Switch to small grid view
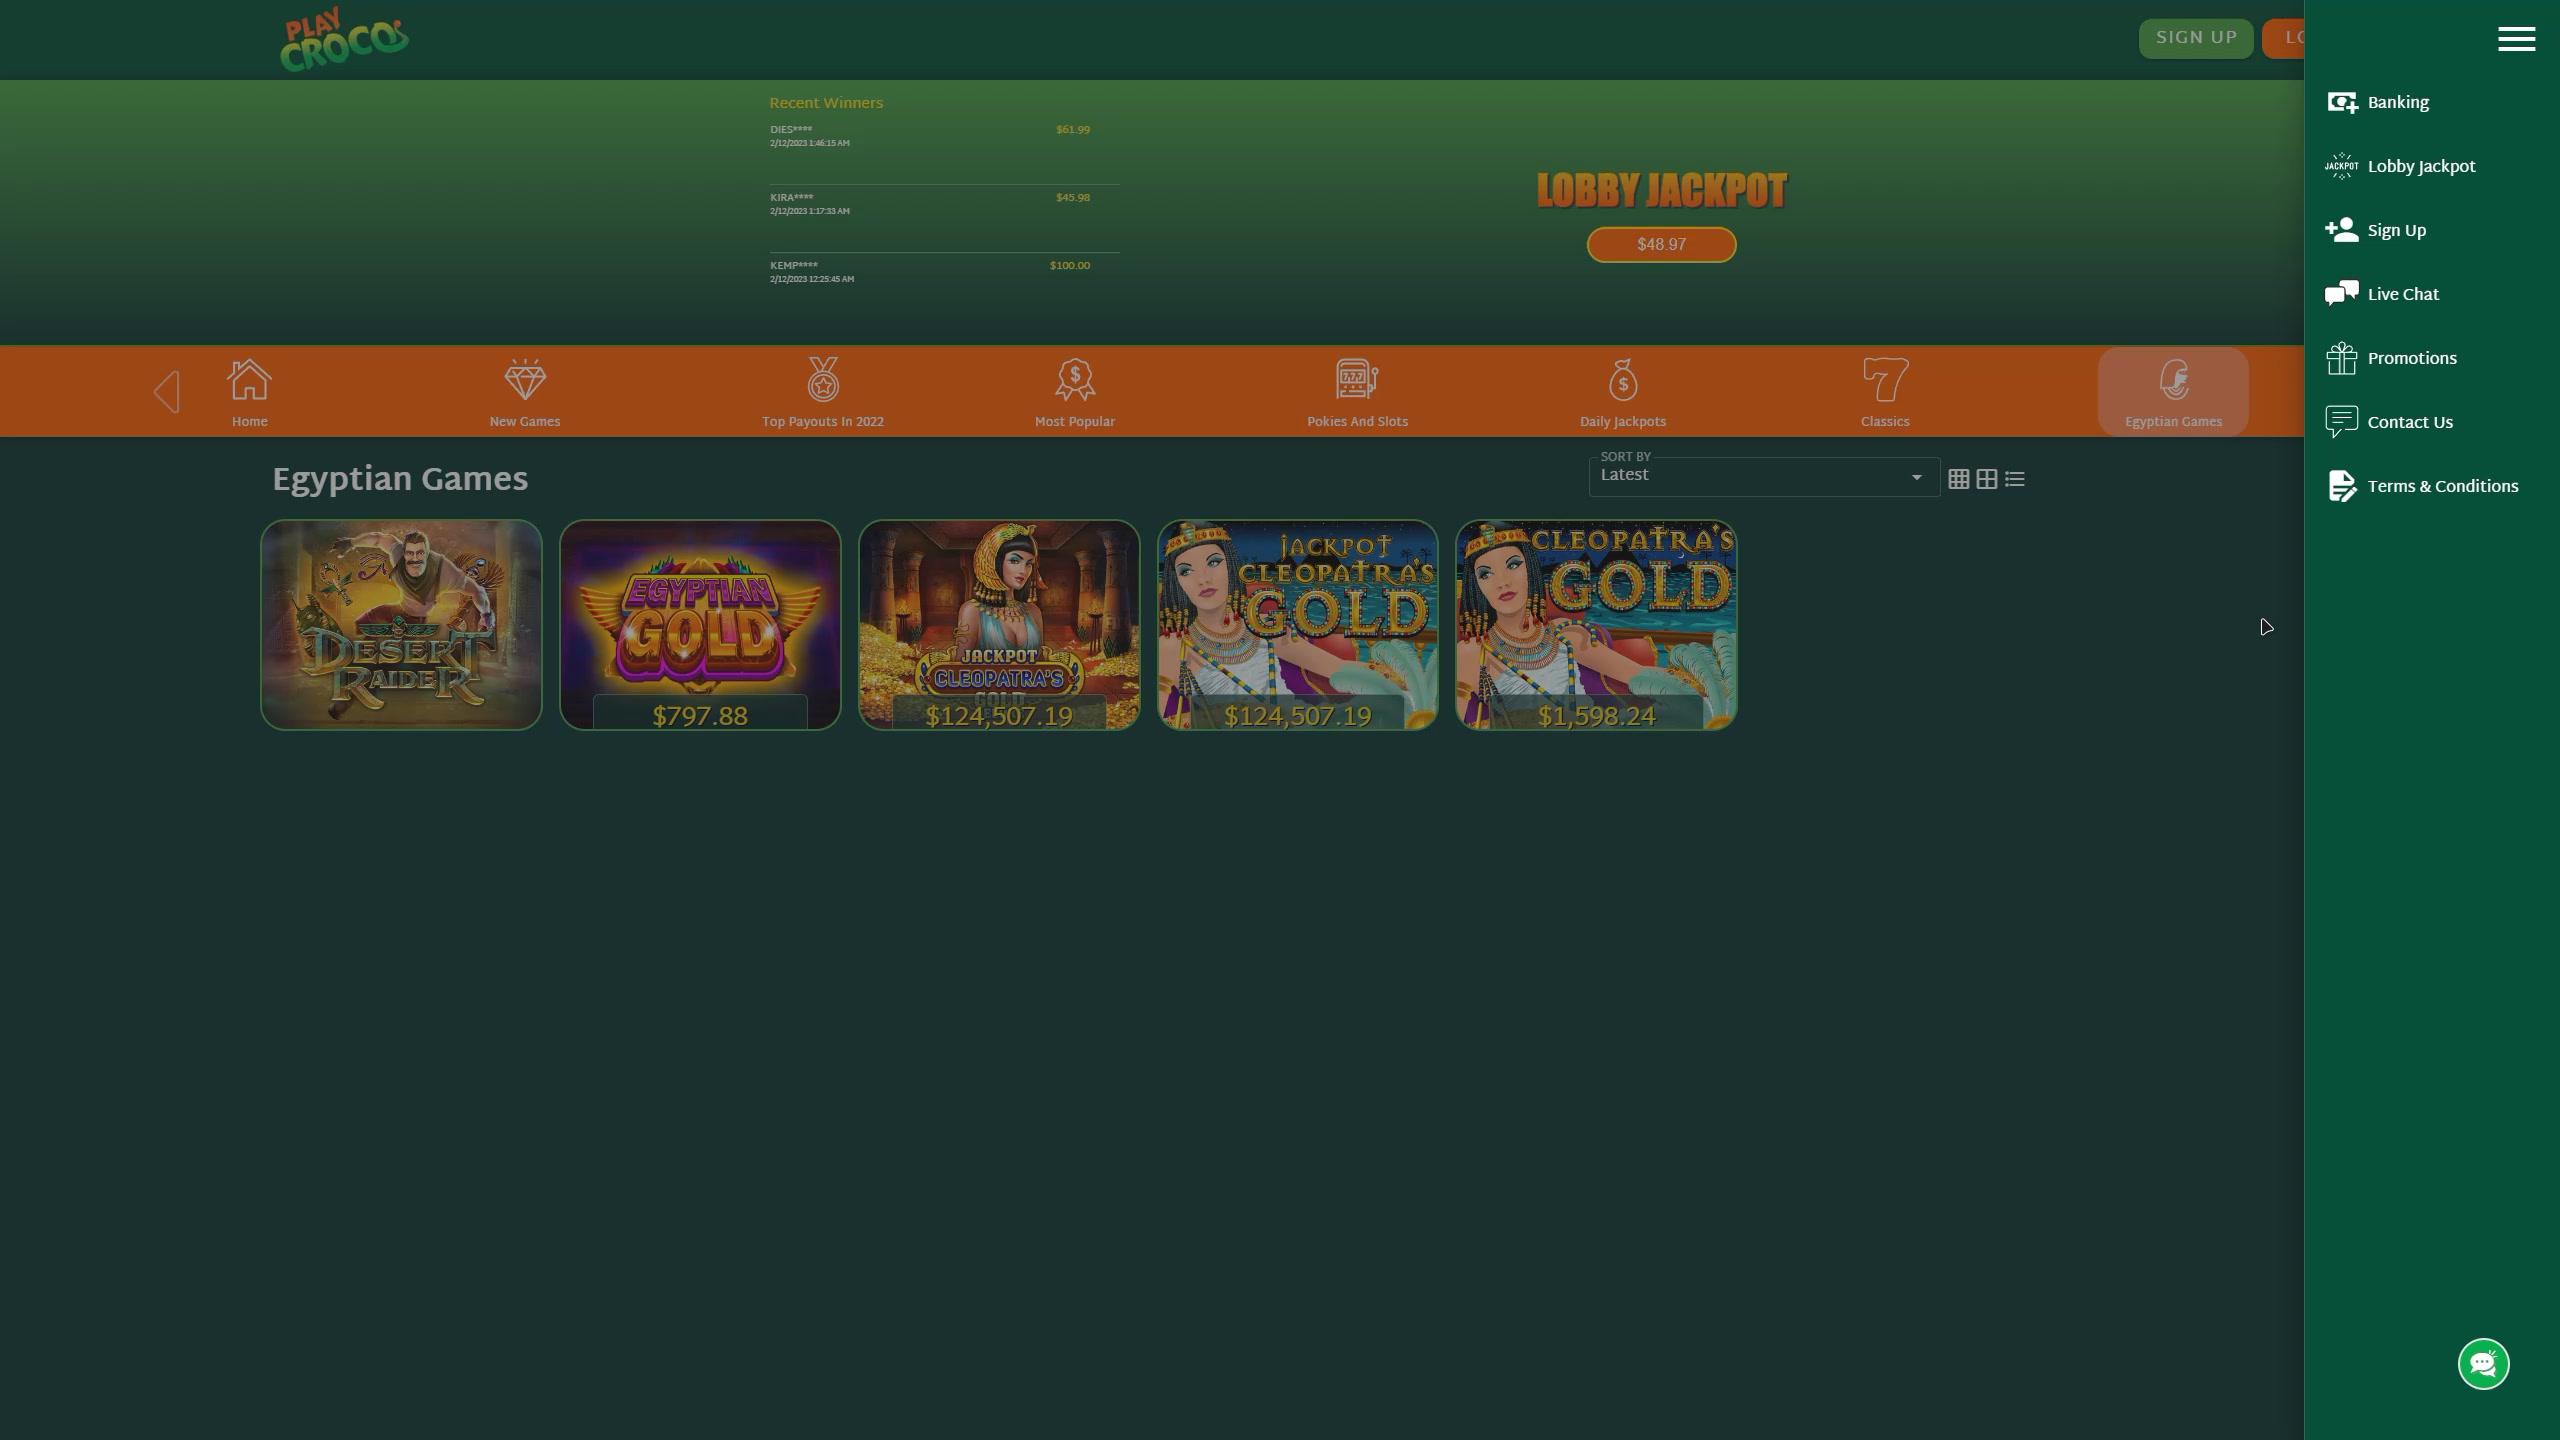 (x=1958, y=479)
